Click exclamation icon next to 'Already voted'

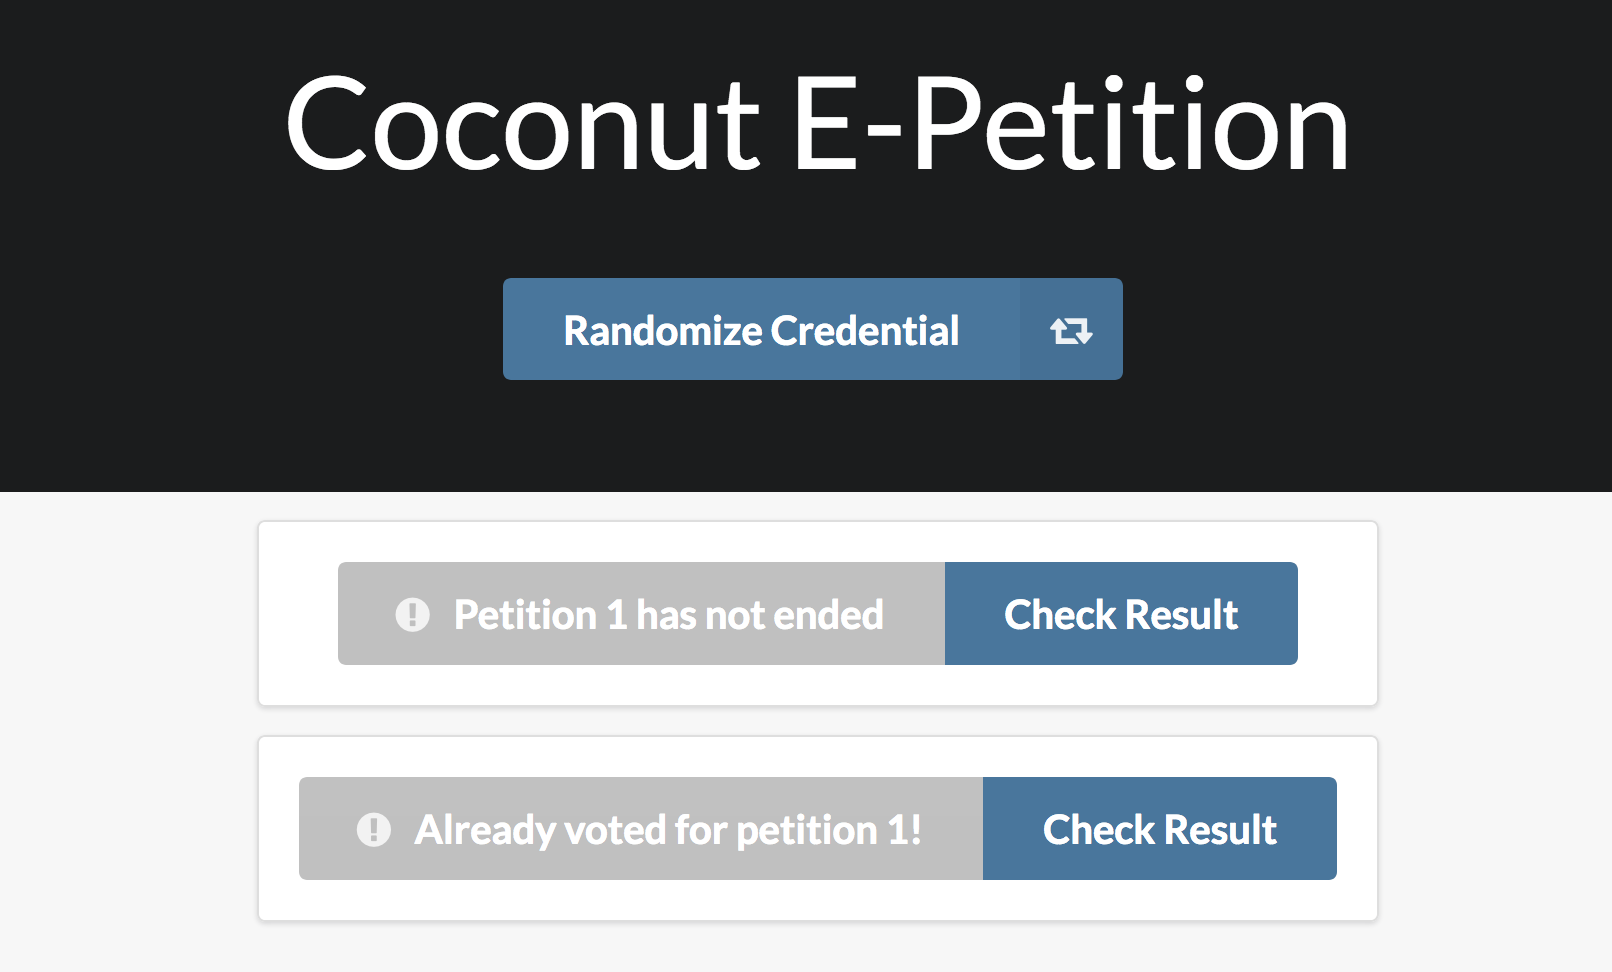pyautogui.click(x=374, y=829)
